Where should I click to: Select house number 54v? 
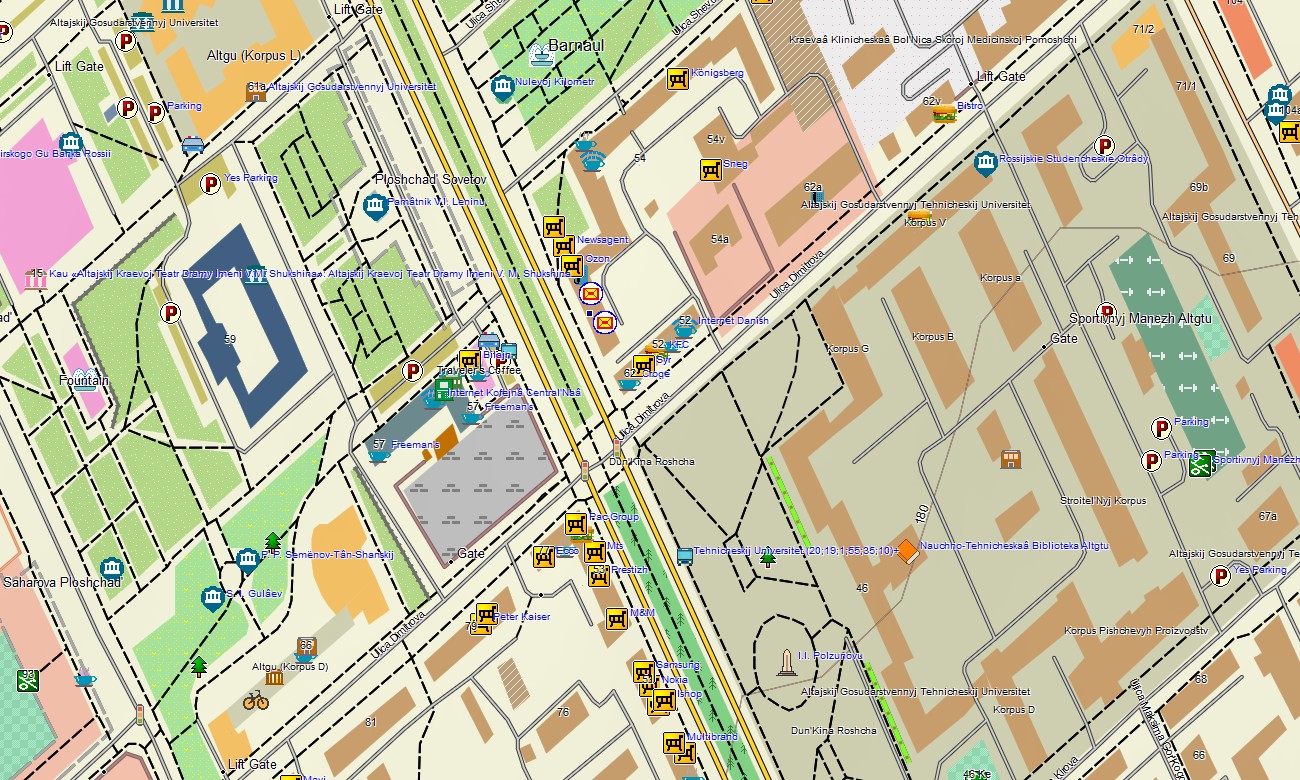(715, 139)
